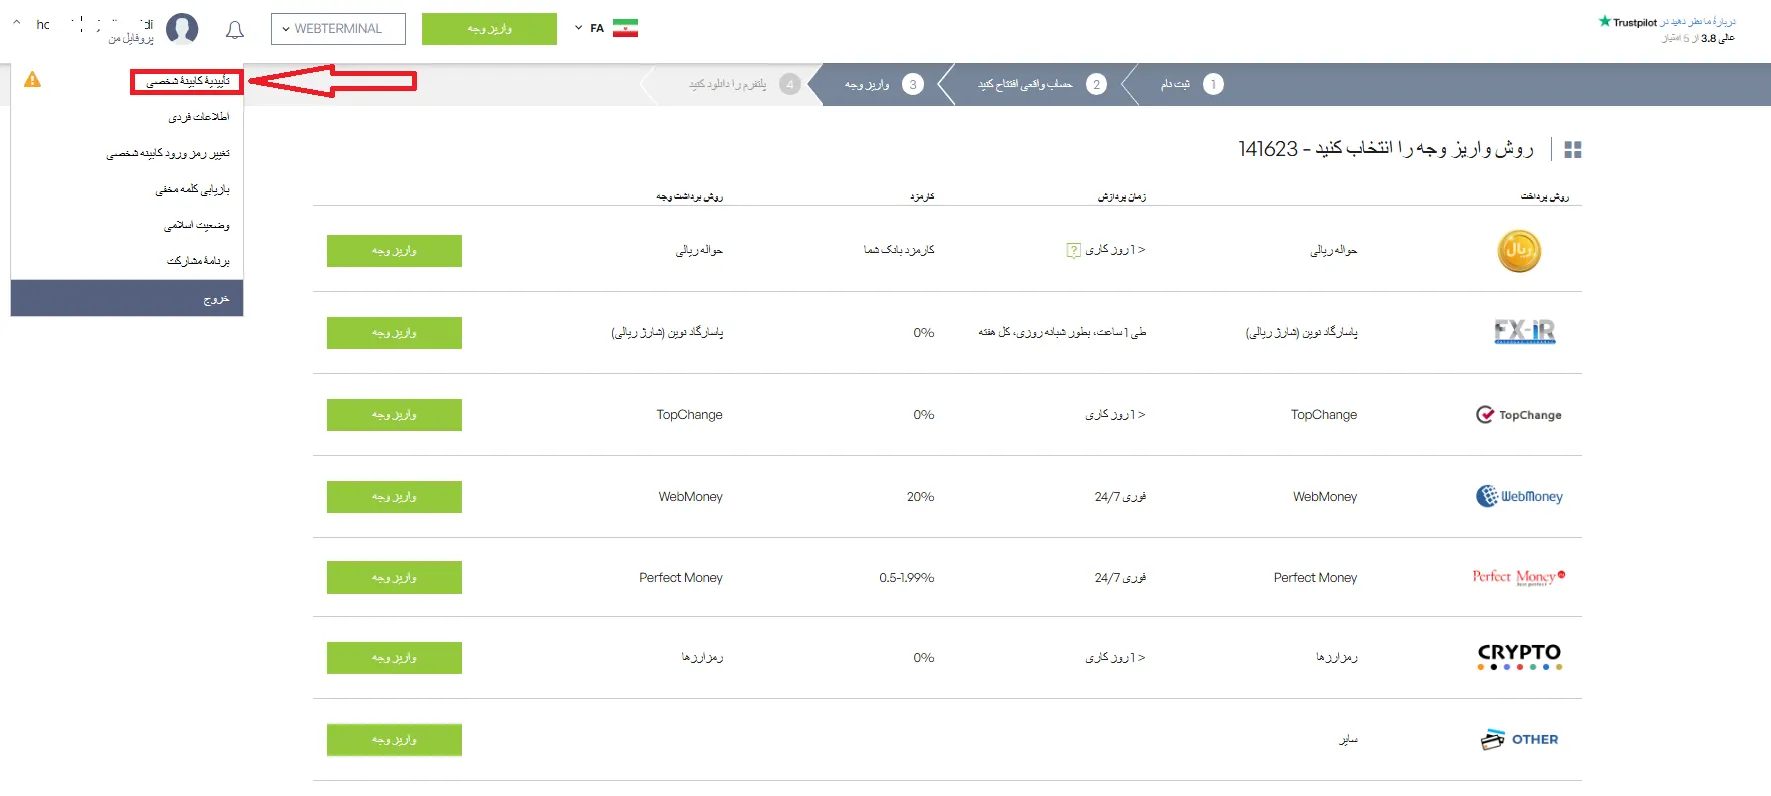
Task: Click the 'TopChange' payment method name
Action: coord(1324,415)
